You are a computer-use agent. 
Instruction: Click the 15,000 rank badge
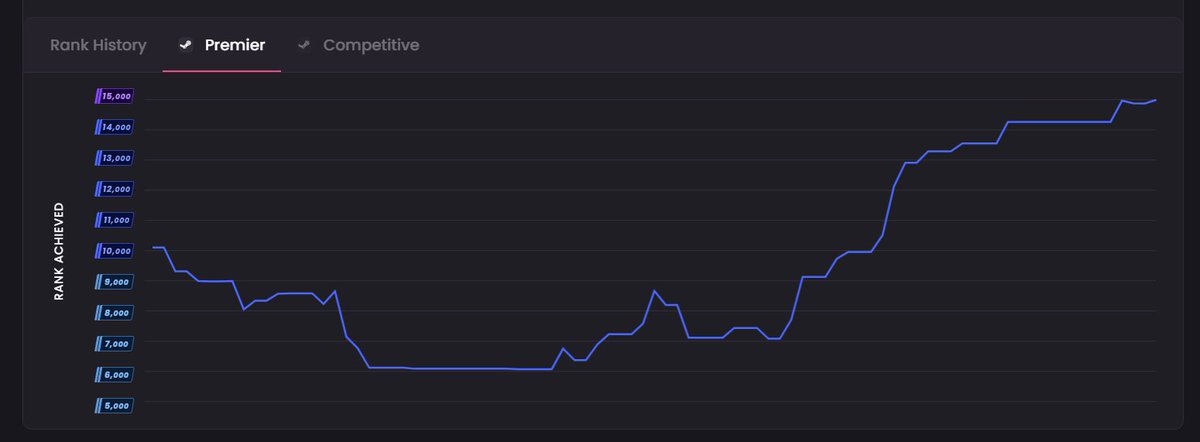pos(115,96)
